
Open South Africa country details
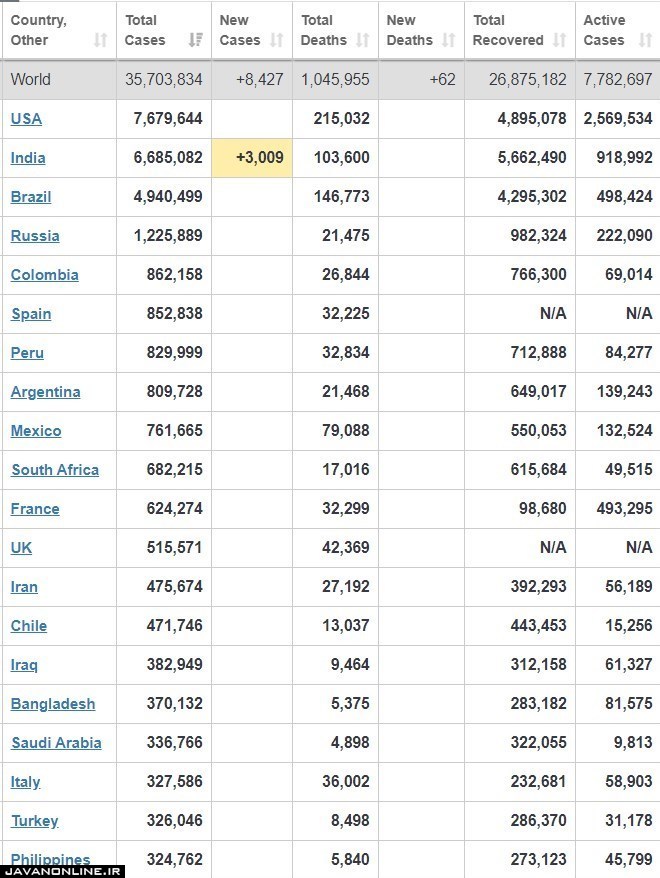[x=55, y=470]
